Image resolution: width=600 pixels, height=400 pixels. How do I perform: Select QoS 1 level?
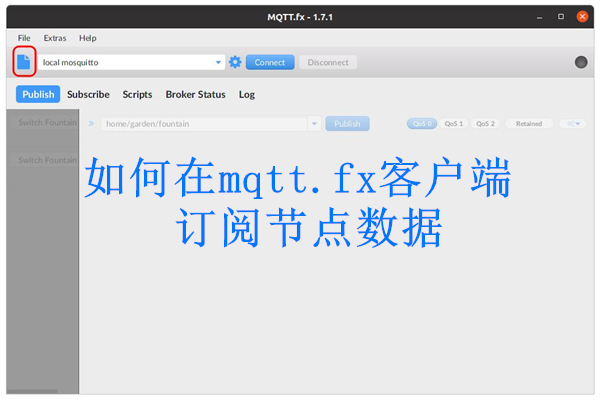pos(454,124)
